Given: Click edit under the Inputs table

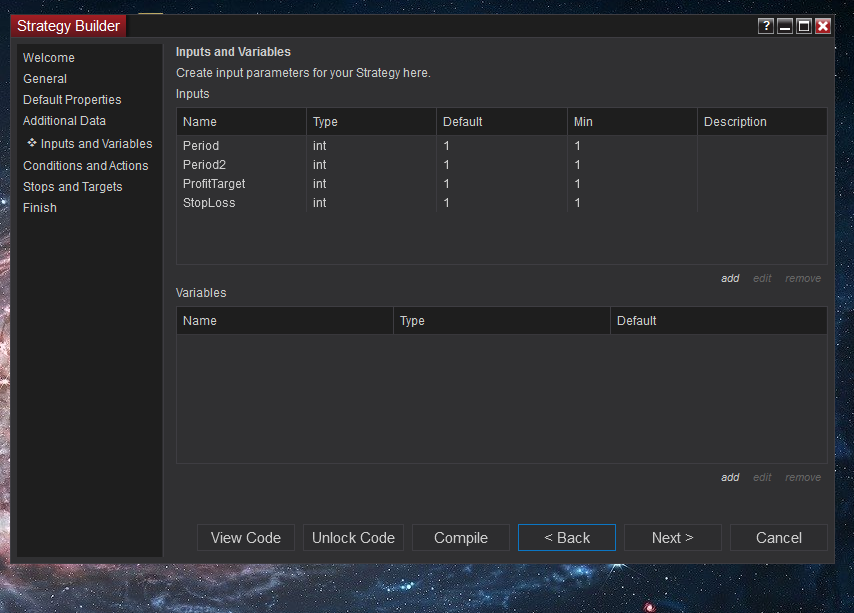Looking at the screenshot, I should pos(762,278).
